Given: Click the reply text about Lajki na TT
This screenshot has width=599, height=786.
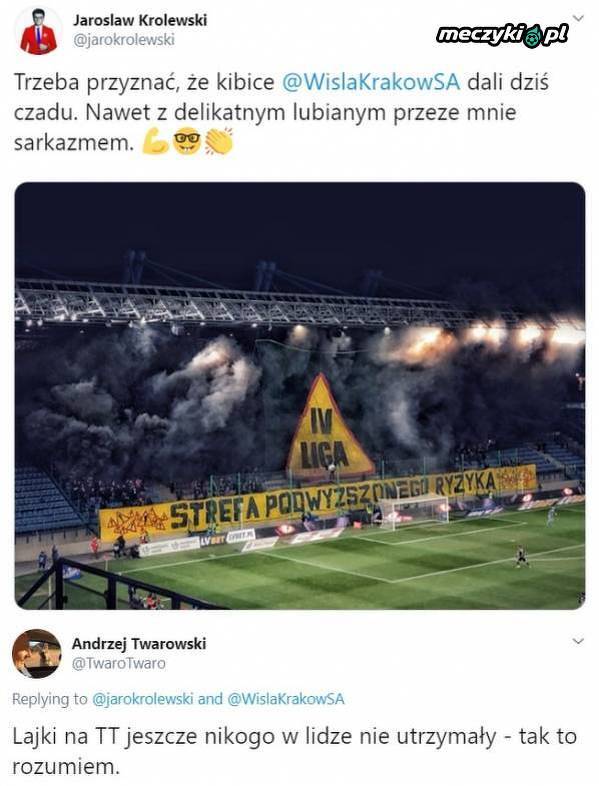Looking at the screenshot, I should coord(295,751).
